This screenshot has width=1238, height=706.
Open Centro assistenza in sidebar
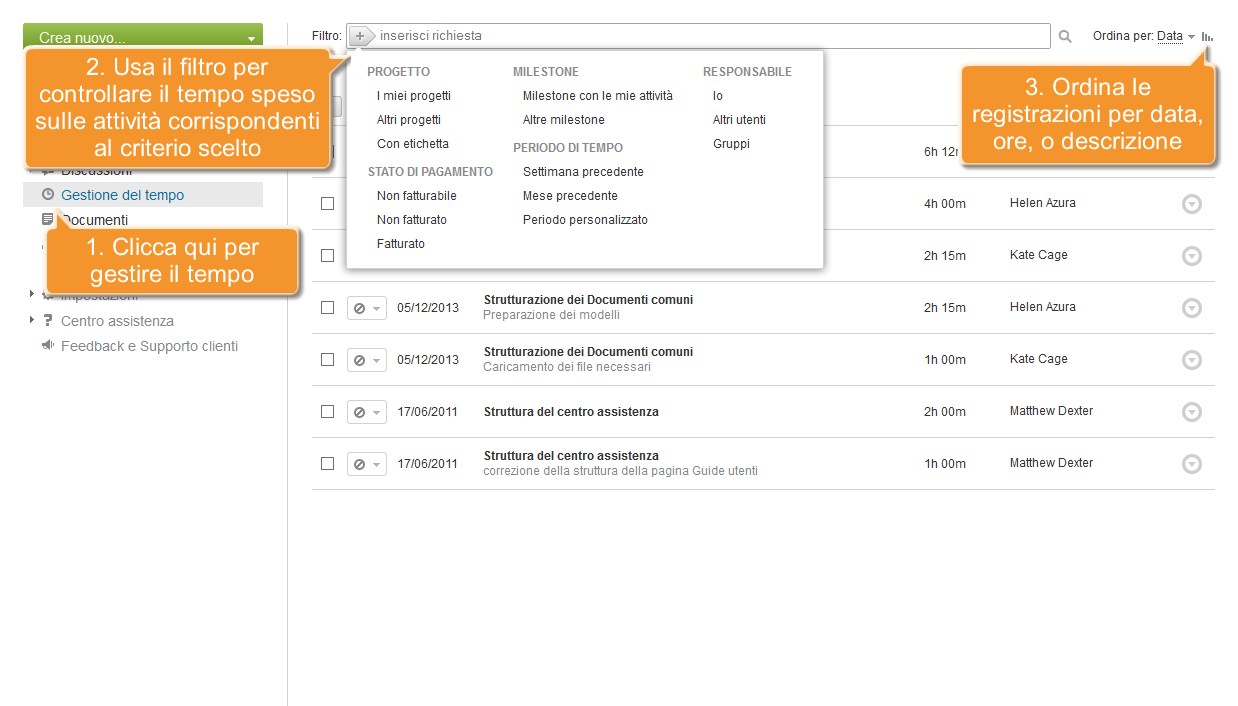(117, 321)
